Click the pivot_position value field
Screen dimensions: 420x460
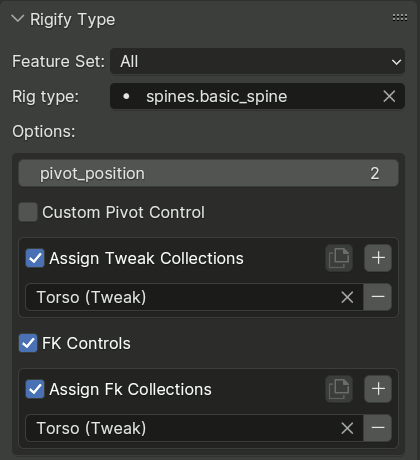pyautogui.click(x=208, y=173)
